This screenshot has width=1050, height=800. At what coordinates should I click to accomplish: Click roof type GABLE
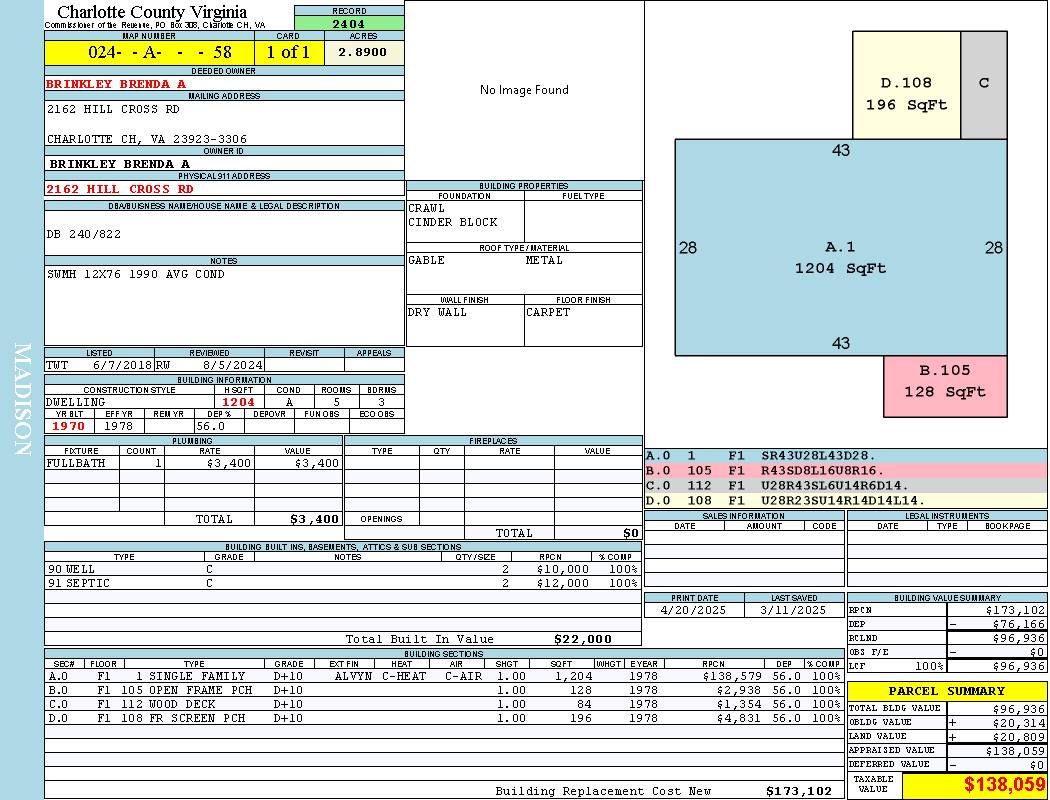click(427, 260)
